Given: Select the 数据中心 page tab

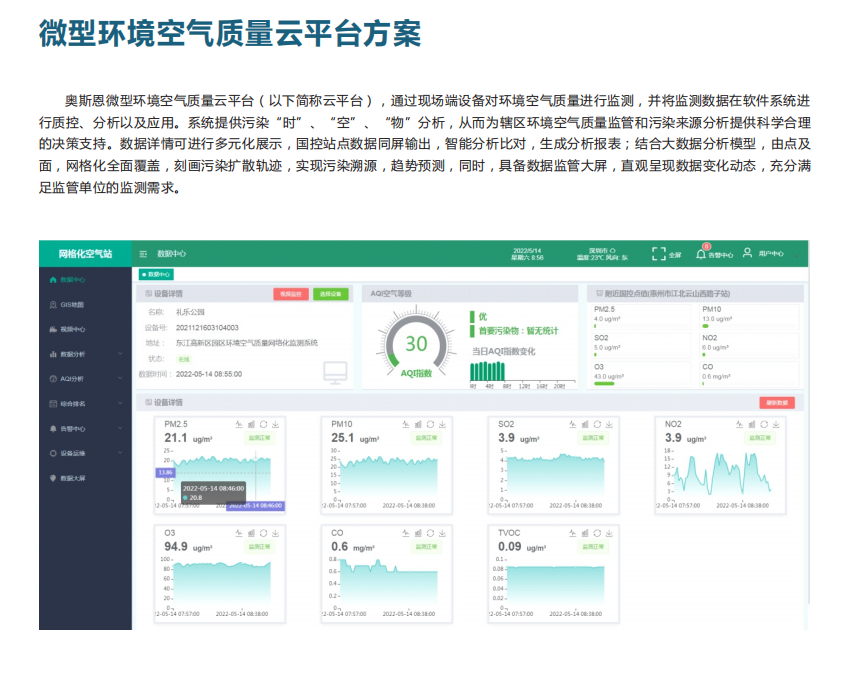Looking at the screenshot, I should [156, 274].
